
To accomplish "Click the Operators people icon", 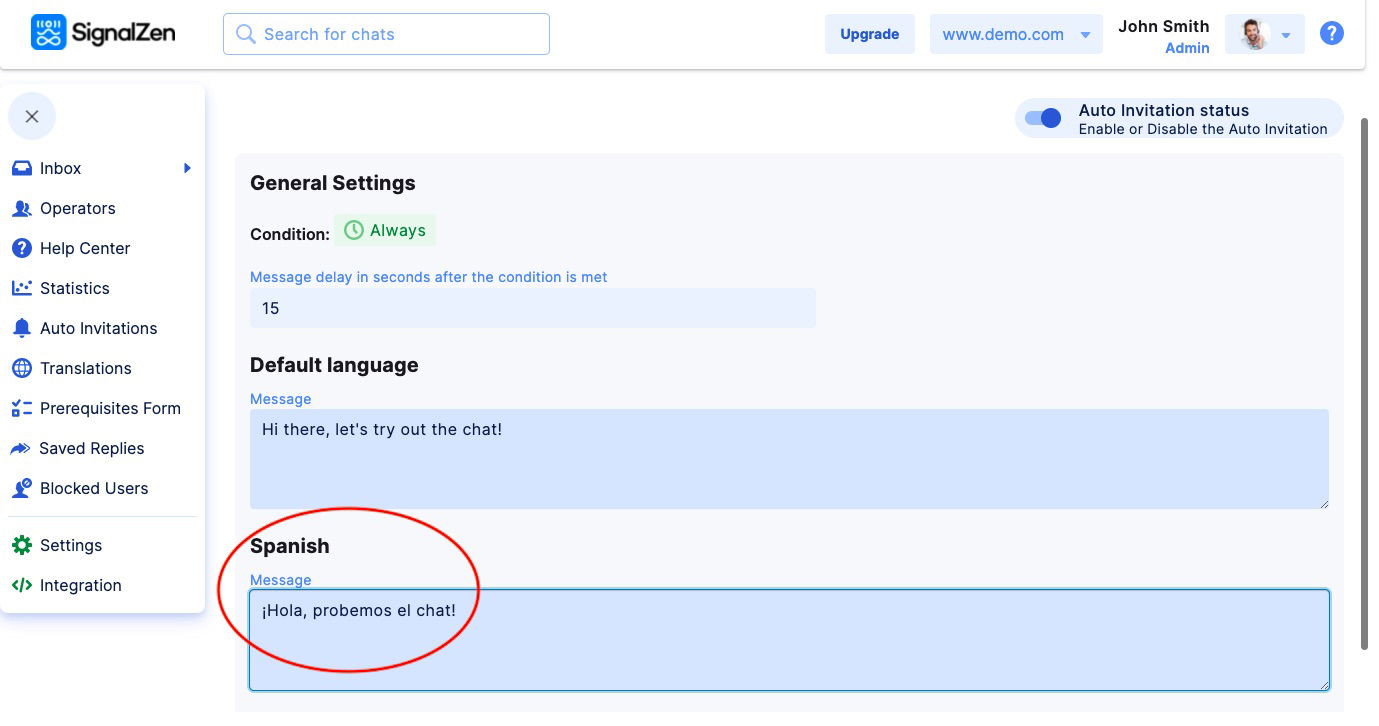I will [x=22, y=208].
